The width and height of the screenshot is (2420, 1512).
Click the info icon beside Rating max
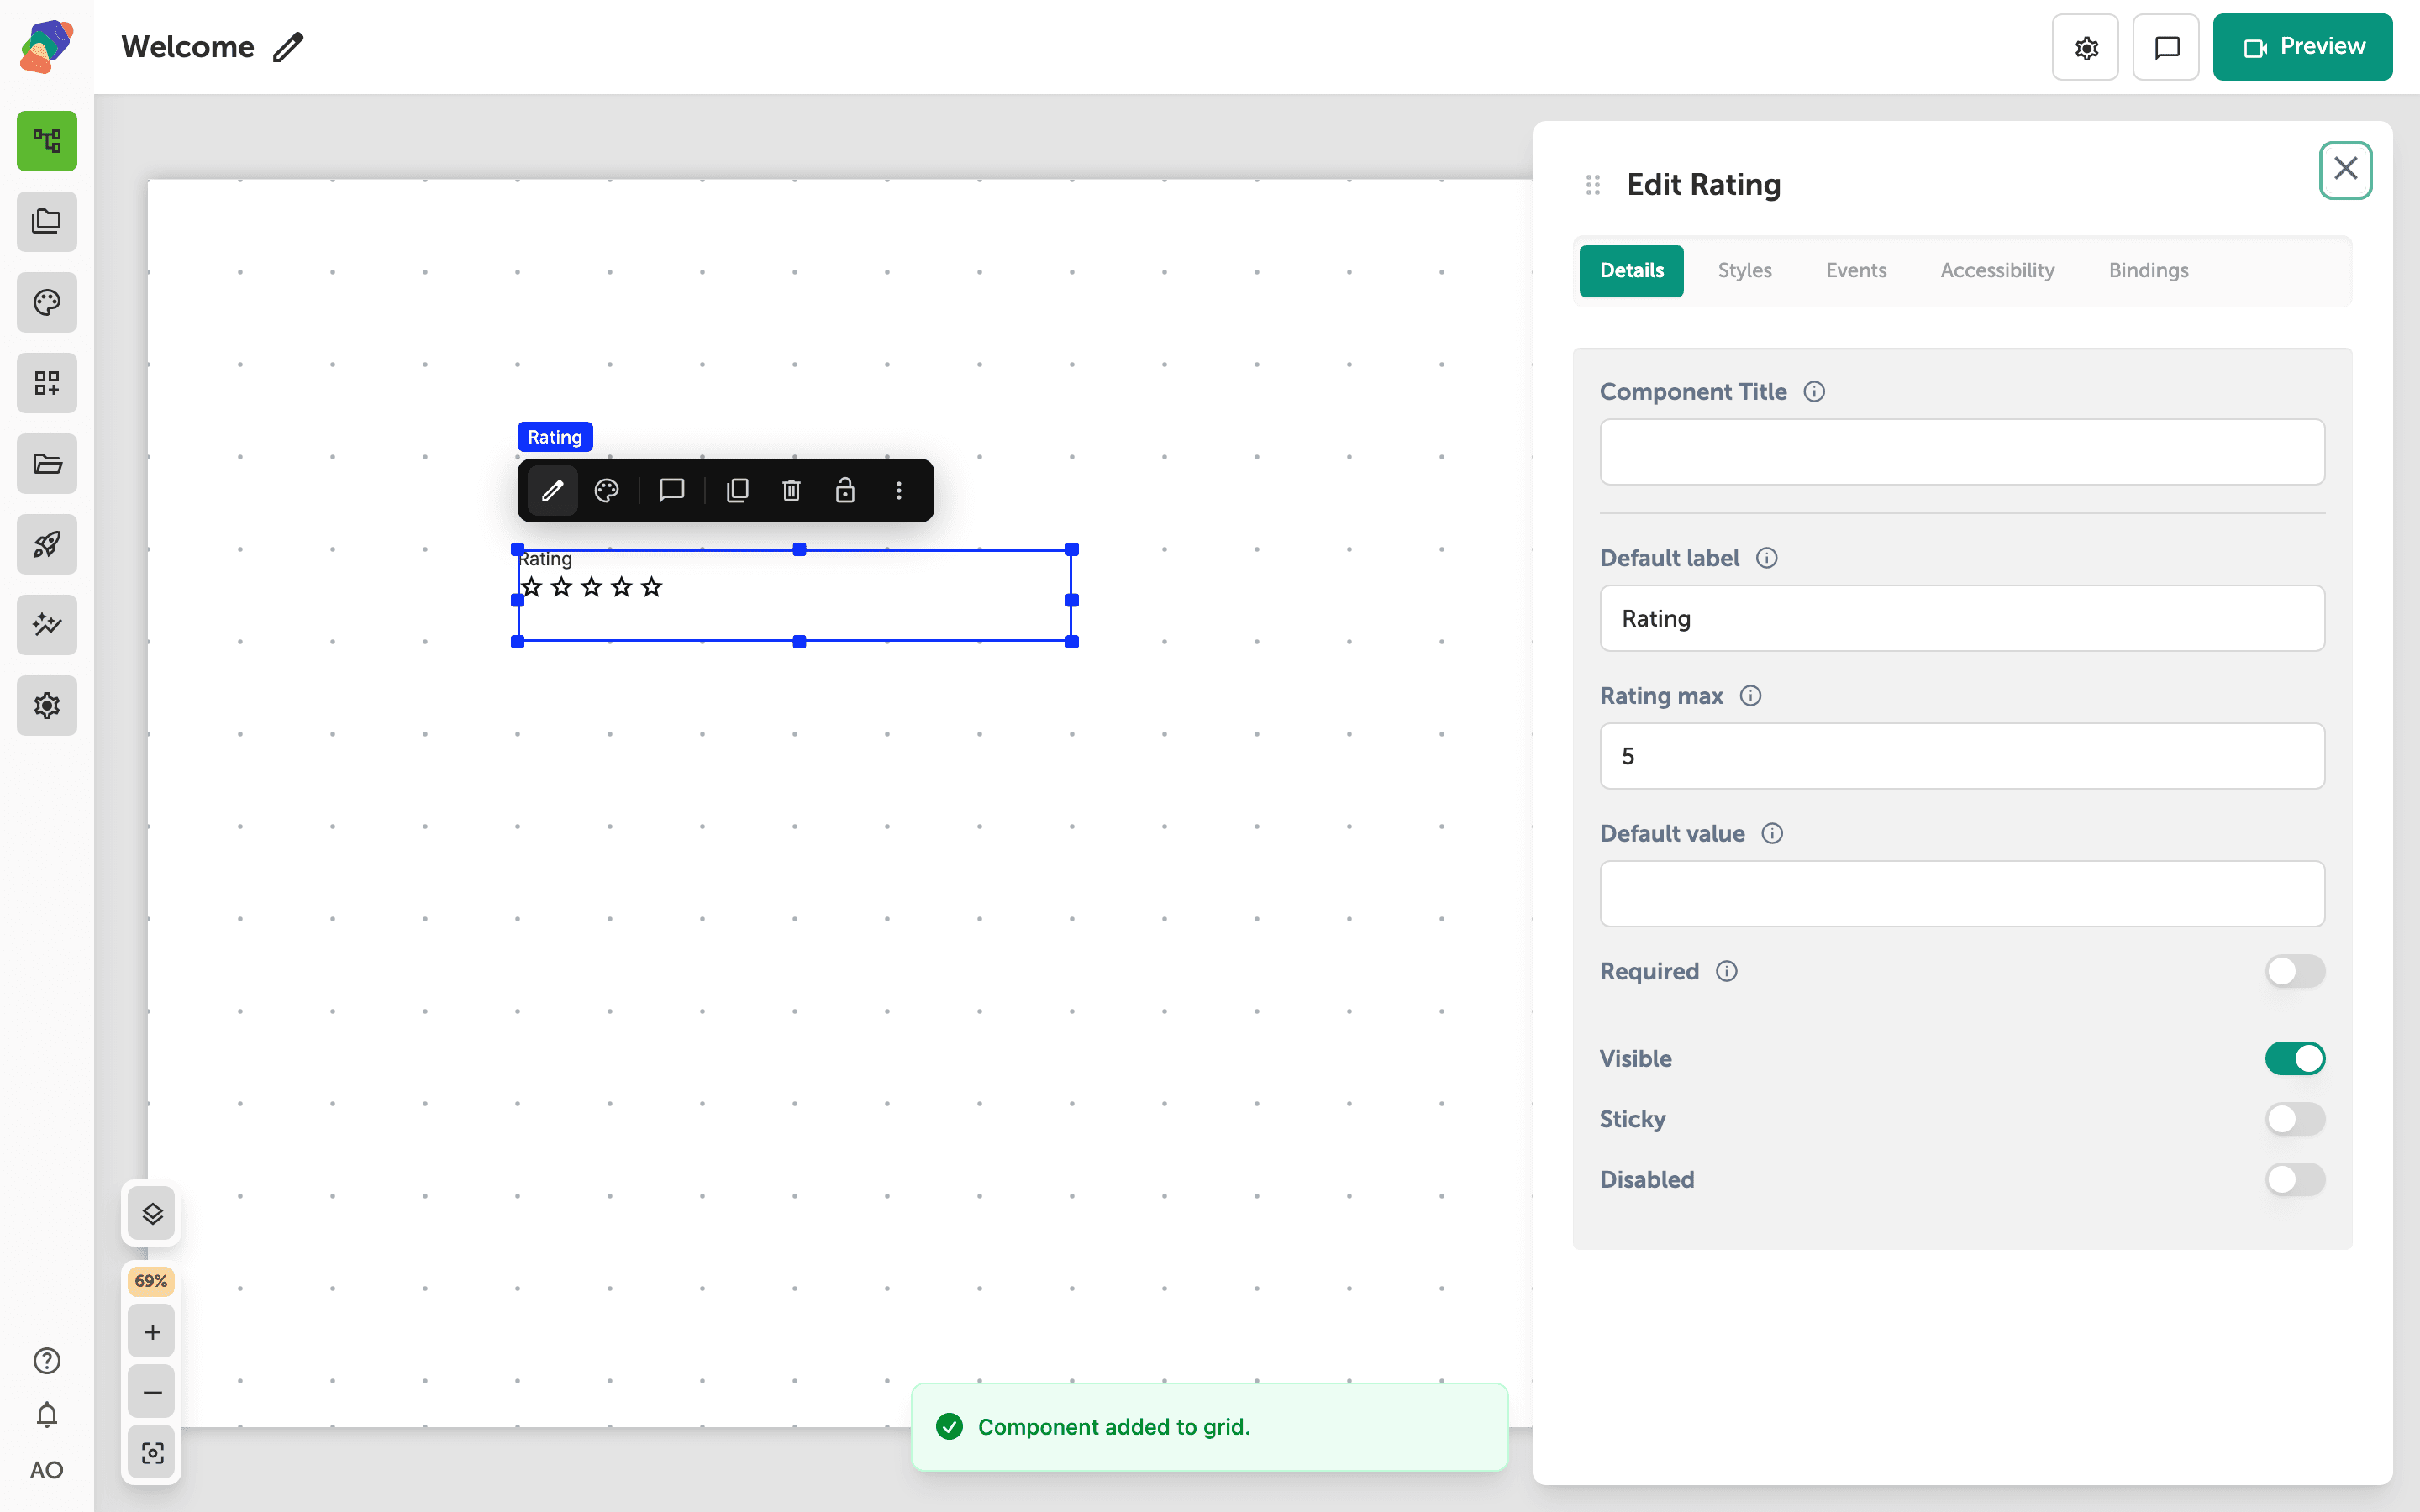point(1751,696)
